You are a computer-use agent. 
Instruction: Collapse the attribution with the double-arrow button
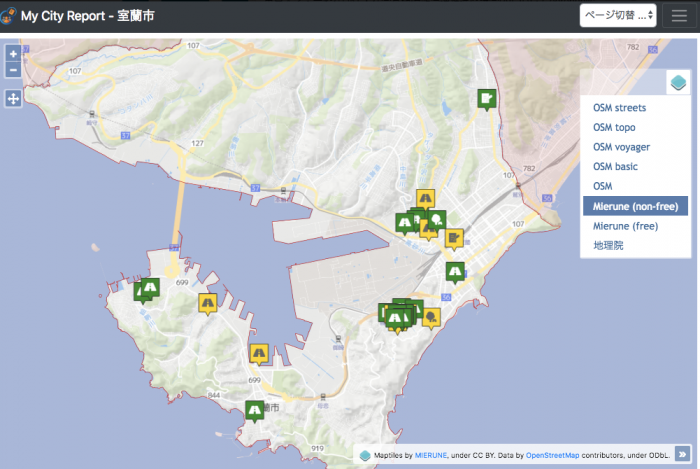pos(682,454)
